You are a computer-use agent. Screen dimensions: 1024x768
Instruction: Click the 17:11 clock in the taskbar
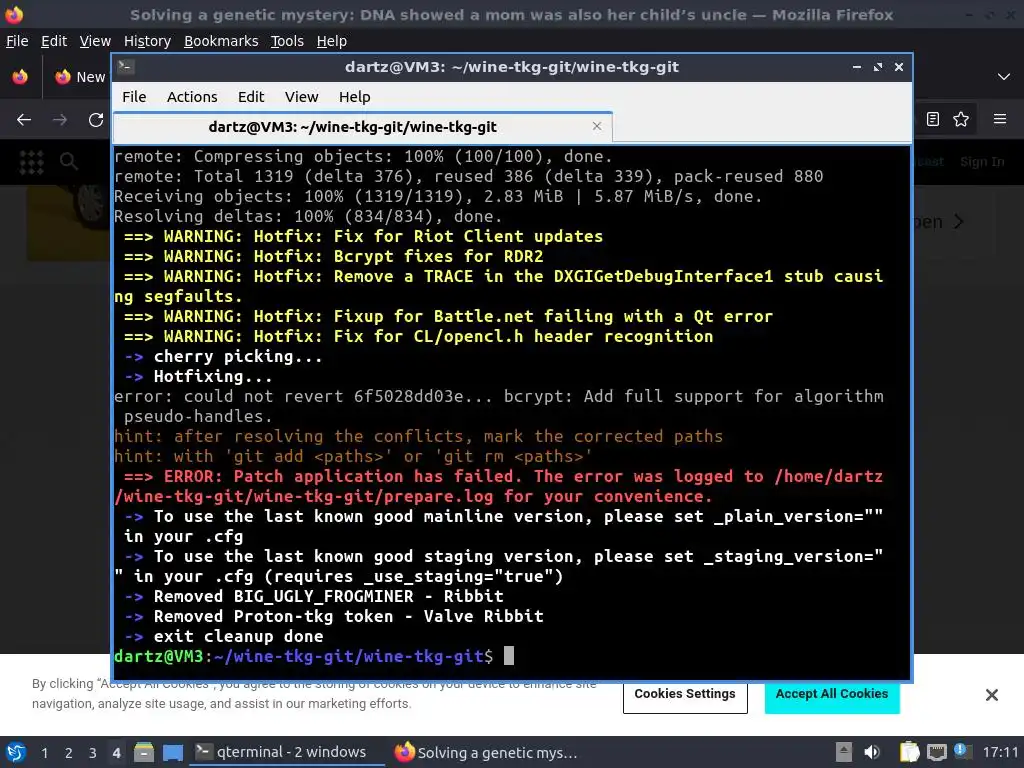tap(1000, 753)
